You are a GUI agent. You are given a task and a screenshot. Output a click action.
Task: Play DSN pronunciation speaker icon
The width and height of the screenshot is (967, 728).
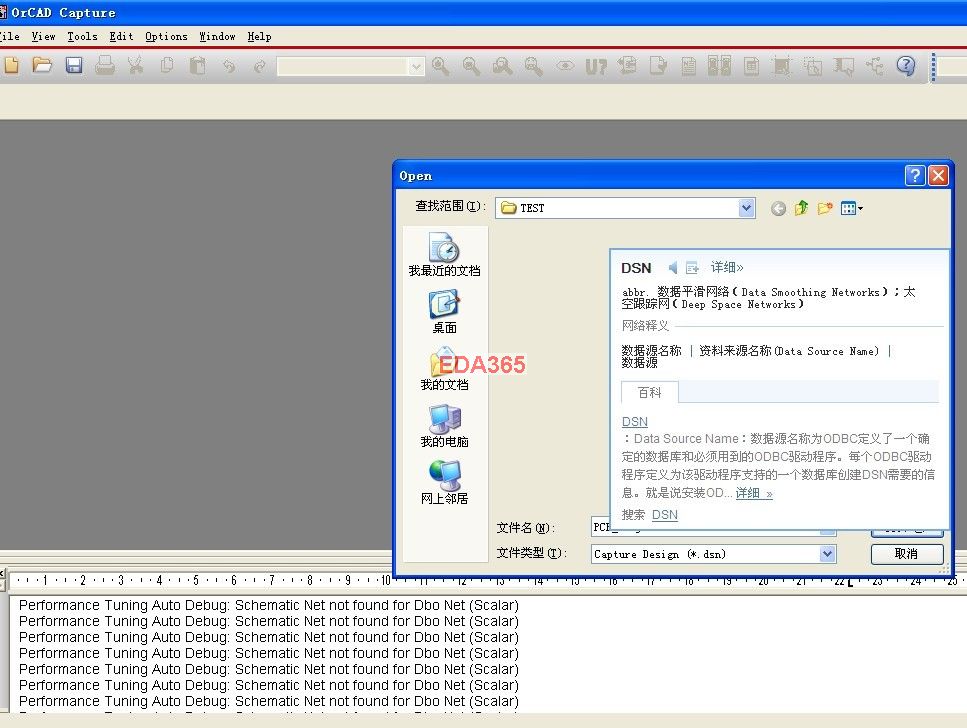(673, 268)
